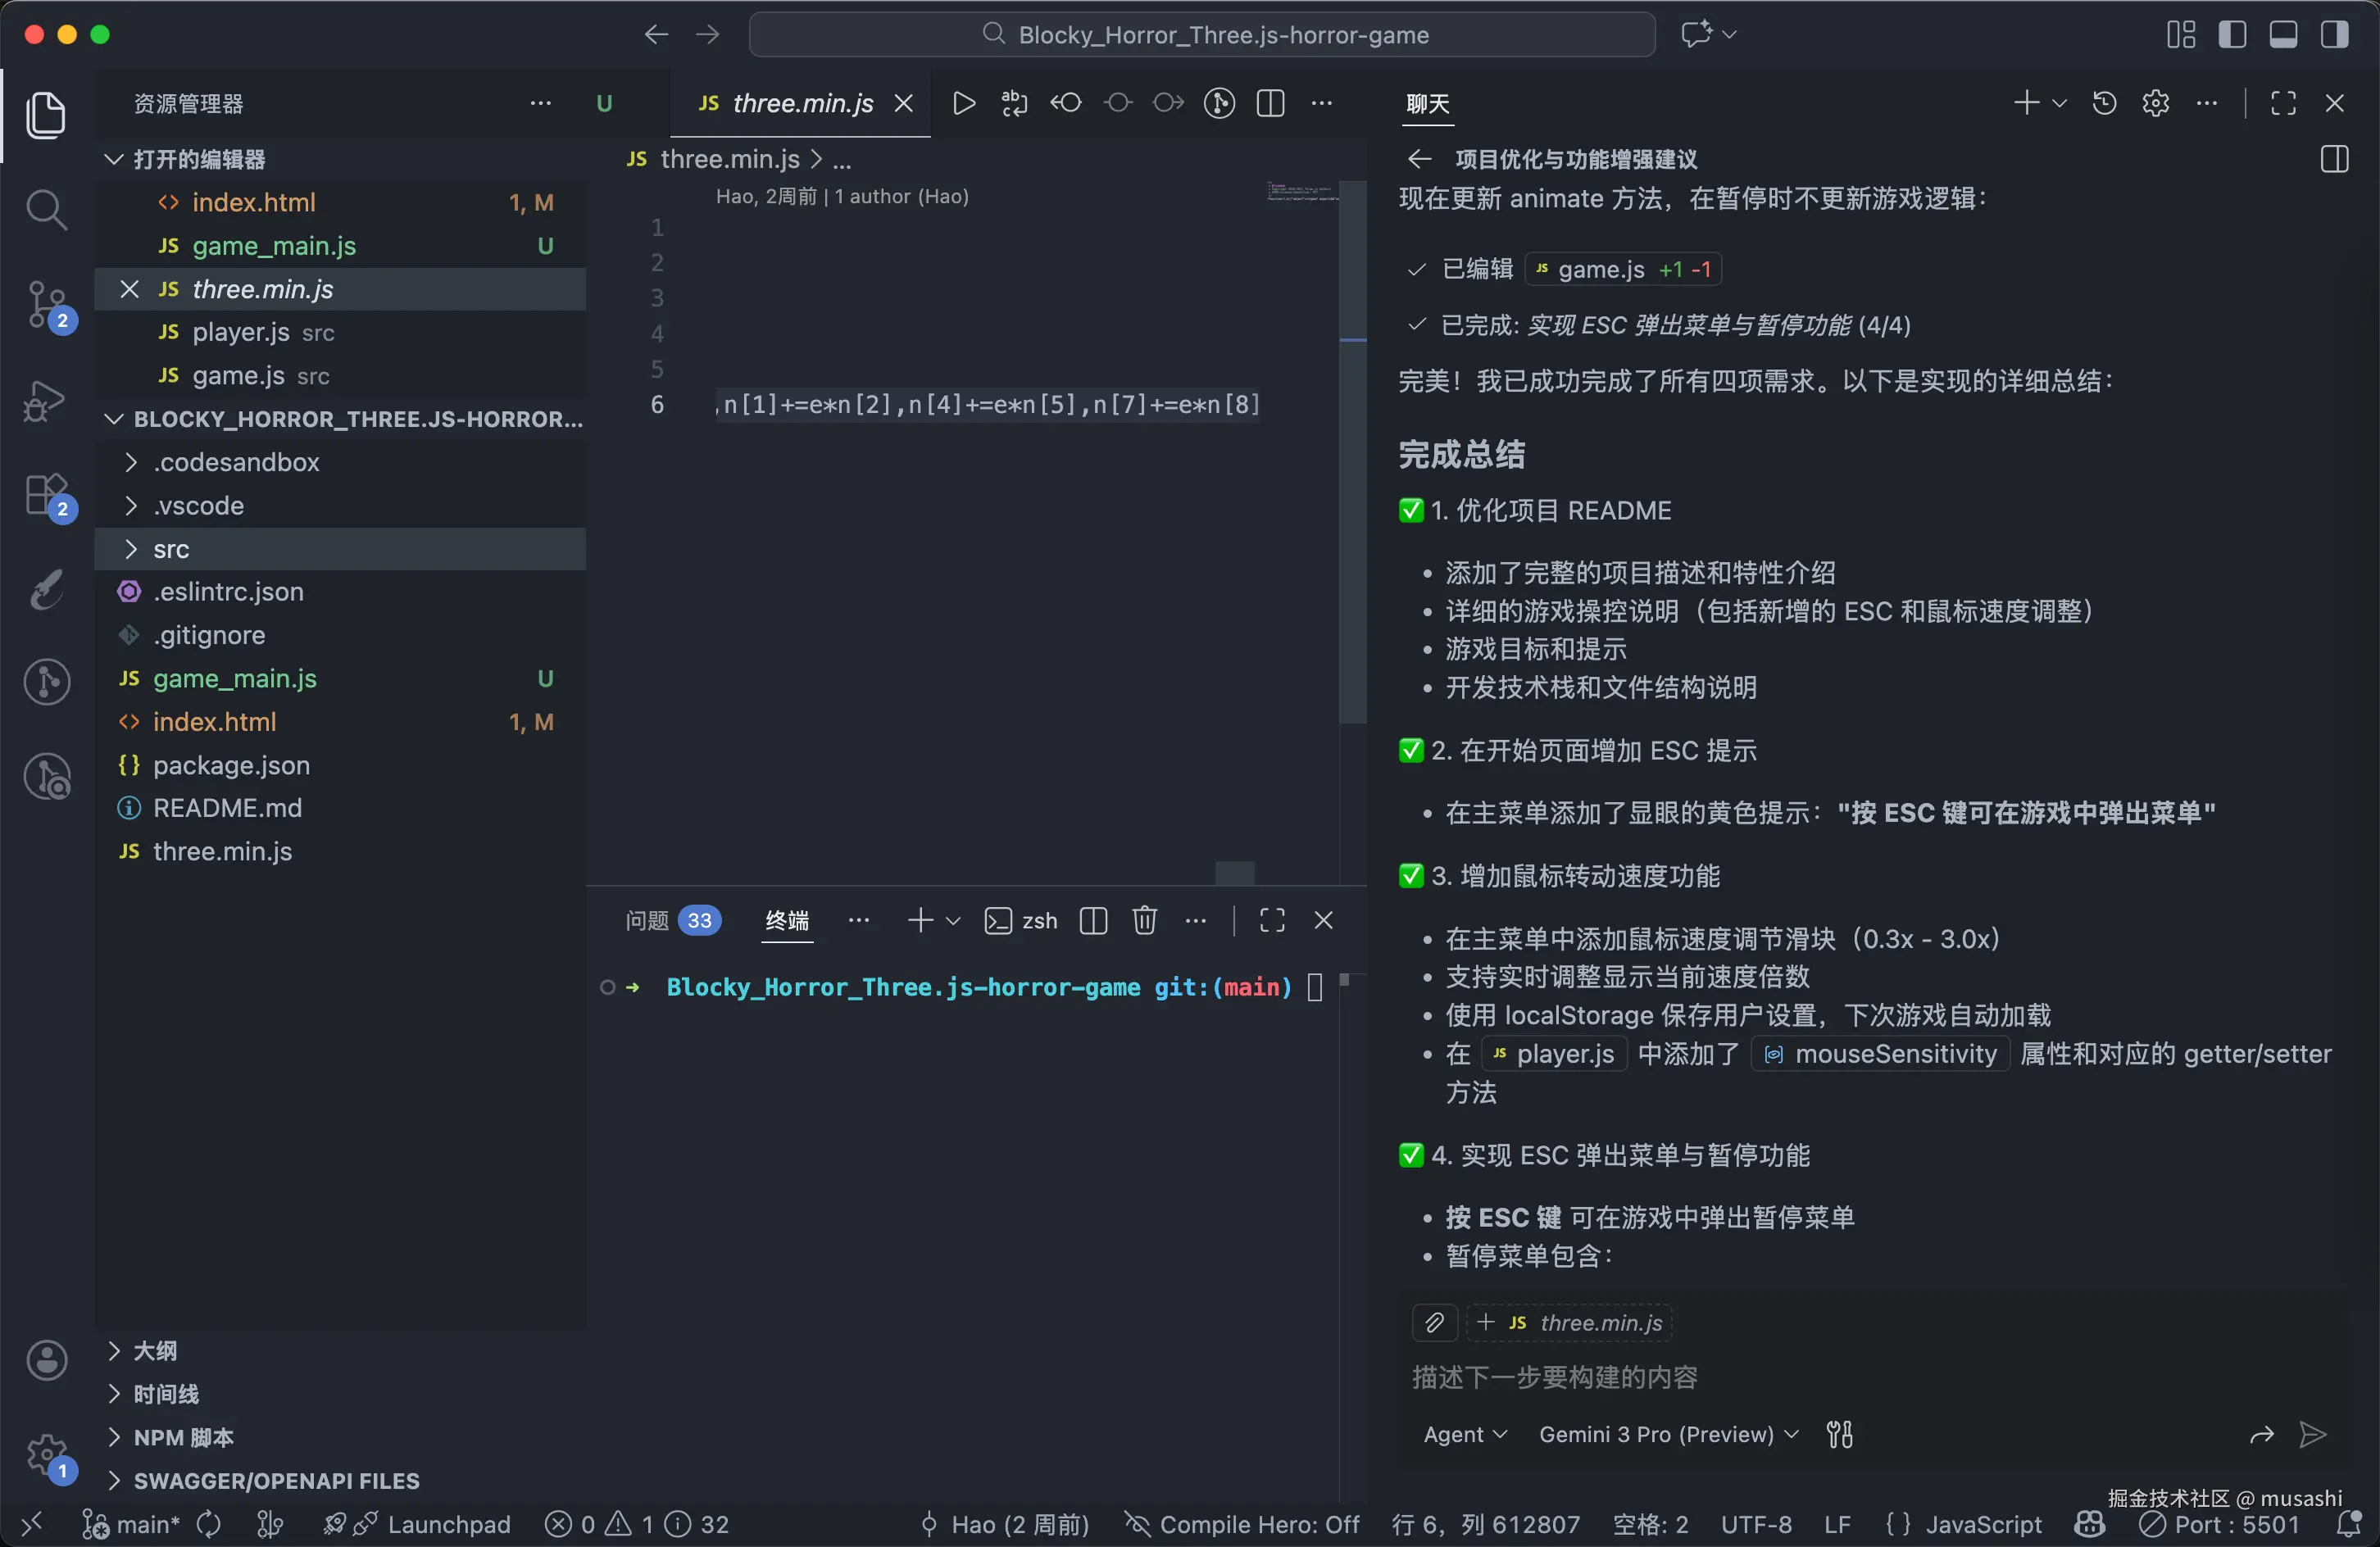Split the terminal pane
The image size is (2380, 1547).
pos(1094,920)
